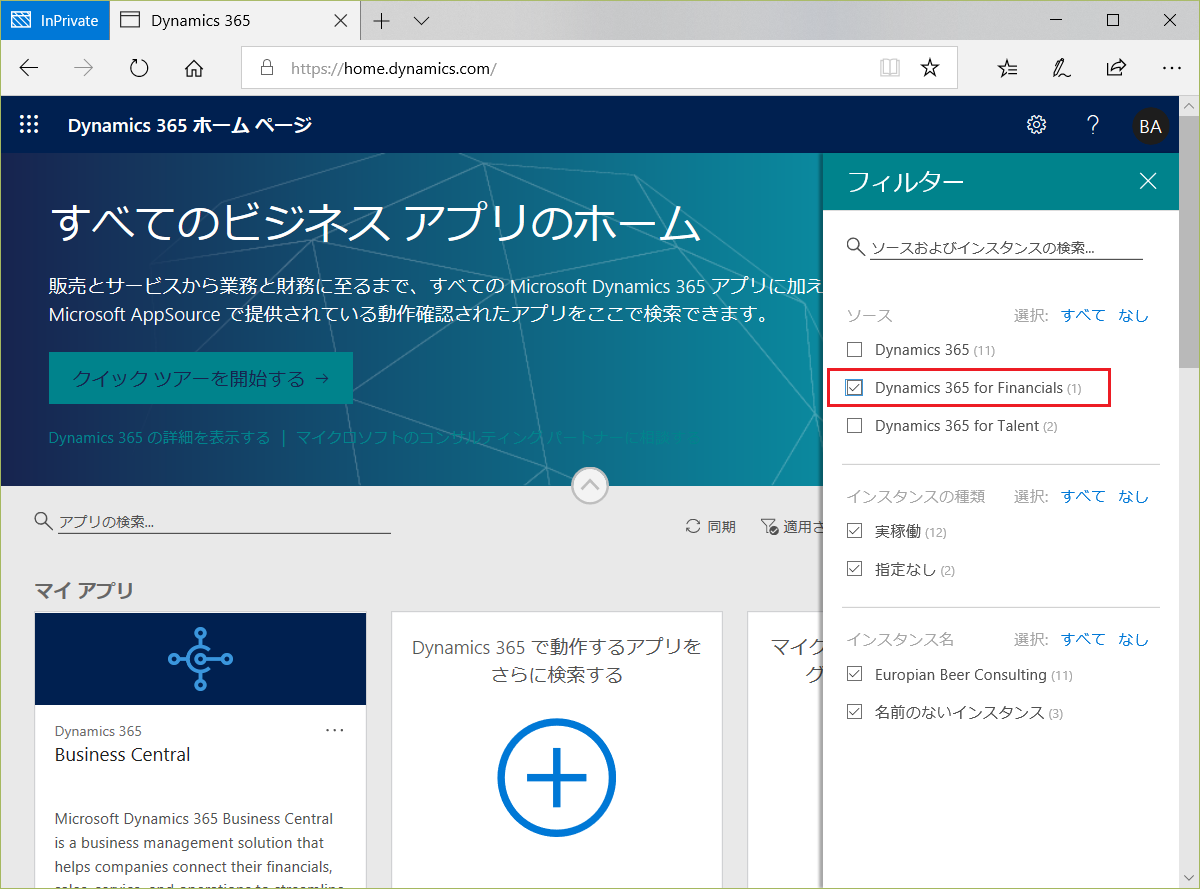Click the site lock icon
The image size is (1200, 889).
click(266, 68)
